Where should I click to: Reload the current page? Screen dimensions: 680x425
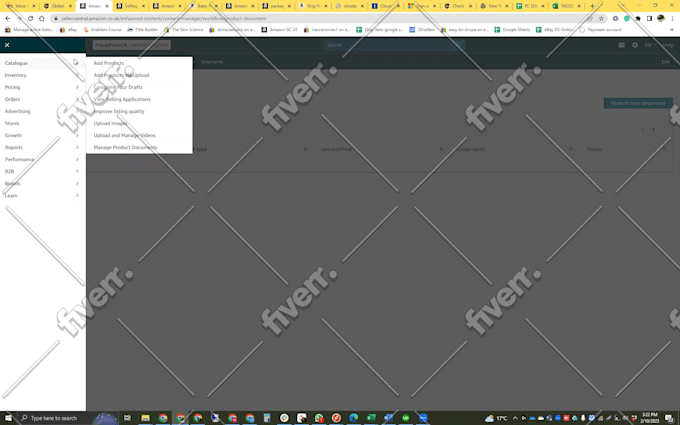click(x=30, y=19)
